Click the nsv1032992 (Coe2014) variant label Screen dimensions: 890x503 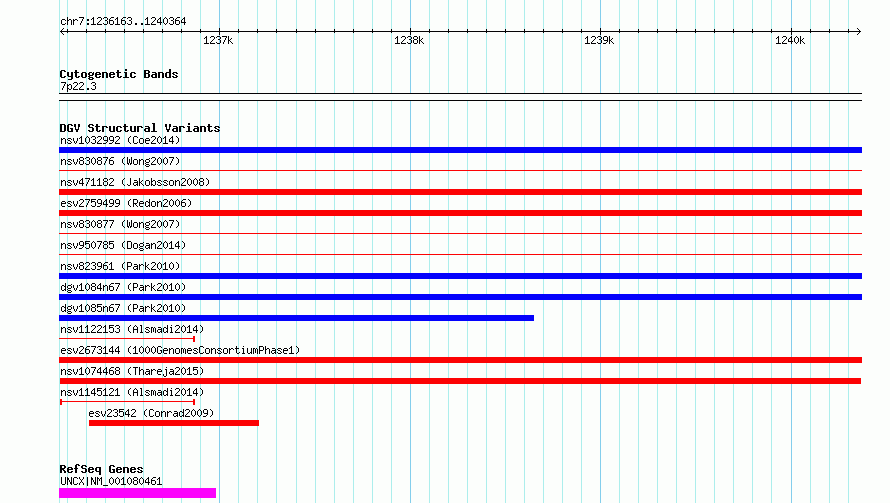[120, 140]
